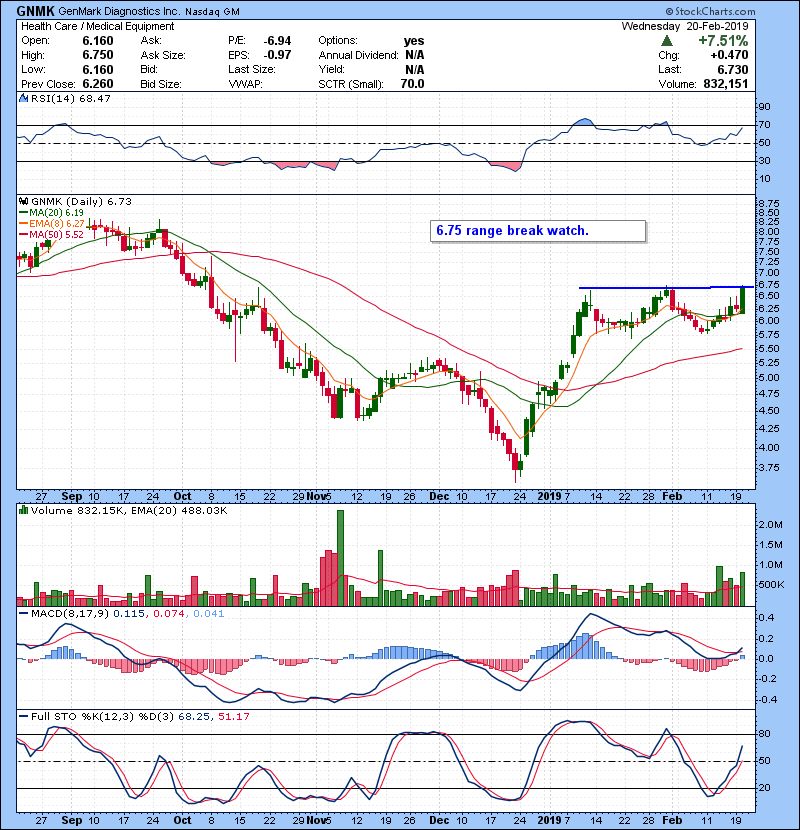Click the Open label in quote table
The width and height of the screenshot is (800, 830).
point(35,41)
